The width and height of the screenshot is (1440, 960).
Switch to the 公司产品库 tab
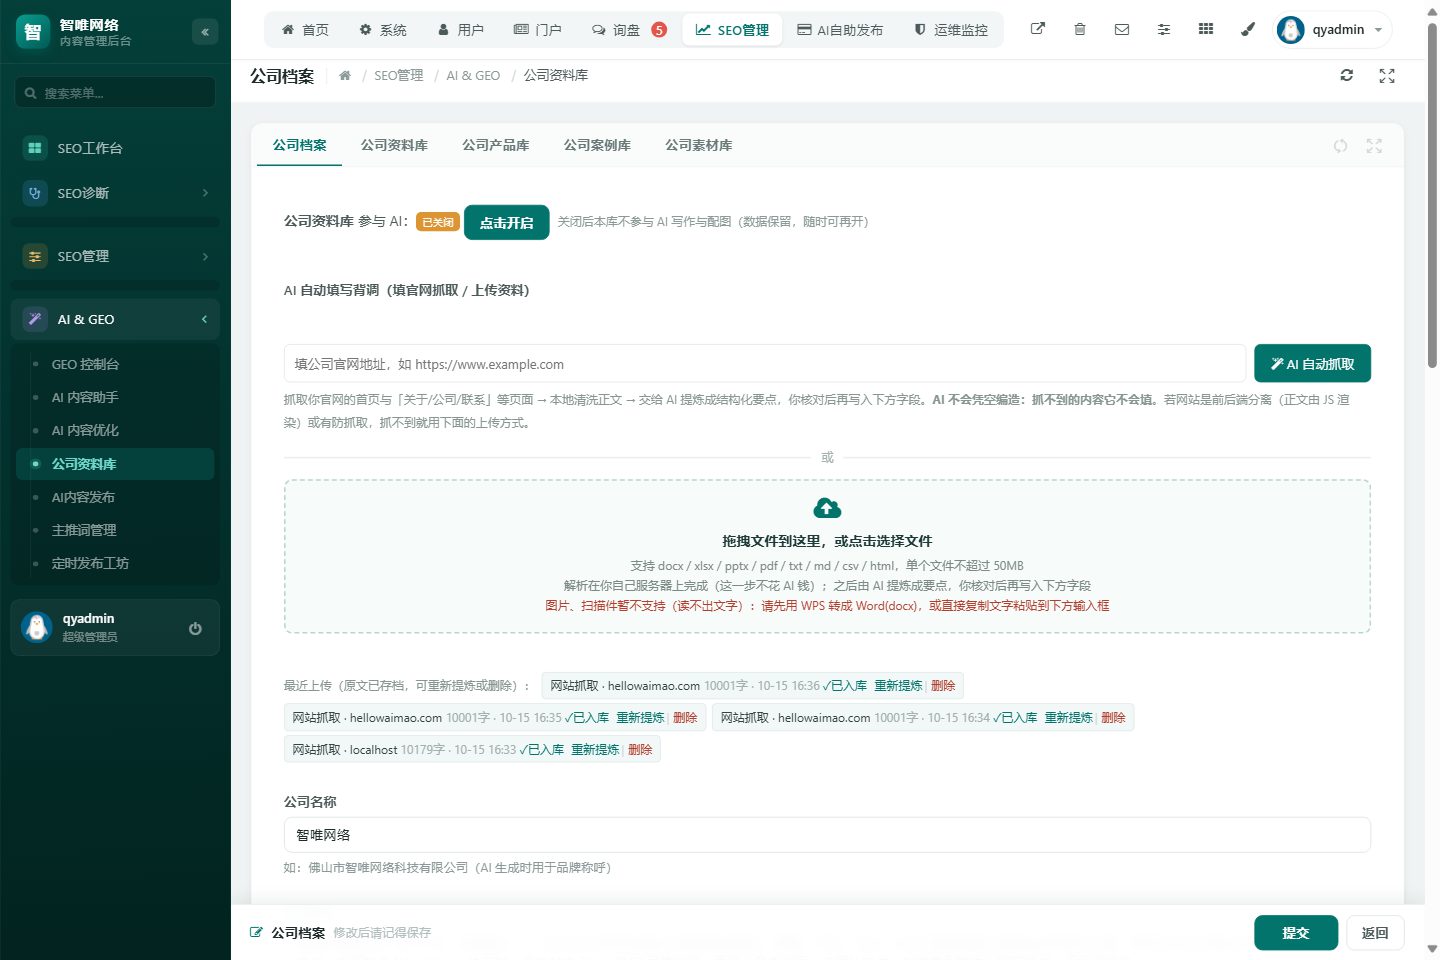pos(496,145)
